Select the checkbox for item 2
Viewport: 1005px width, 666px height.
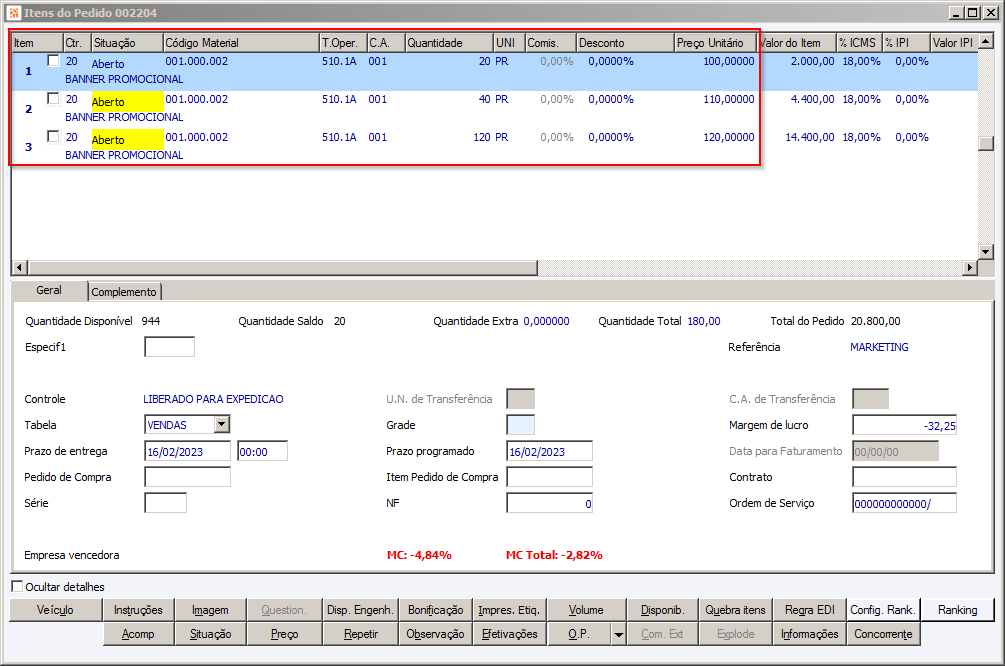click(53, 99)
